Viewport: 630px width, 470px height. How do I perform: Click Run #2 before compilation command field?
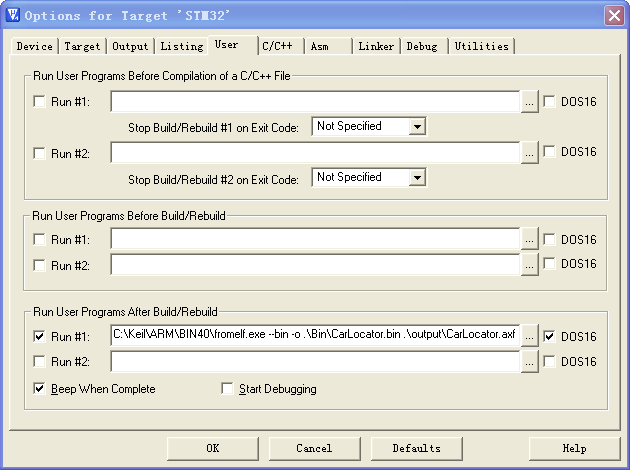[x=315, y=152]
